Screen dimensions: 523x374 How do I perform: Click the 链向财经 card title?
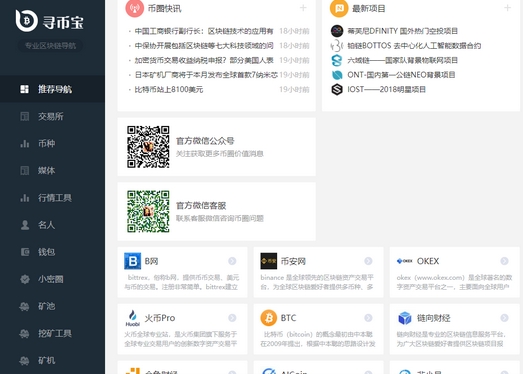[434, 318]
